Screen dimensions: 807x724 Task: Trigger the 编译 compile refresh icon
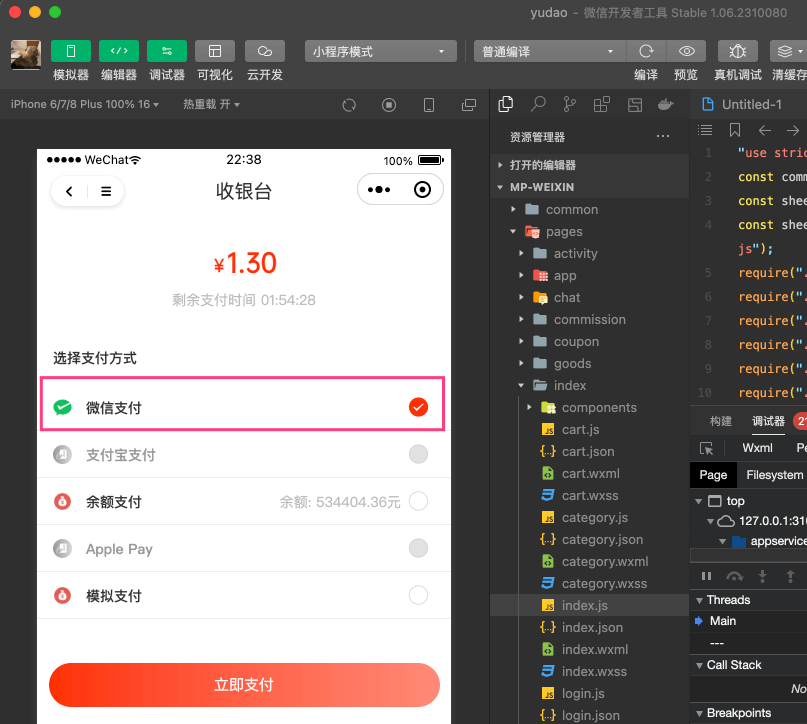tap(646, 49)
